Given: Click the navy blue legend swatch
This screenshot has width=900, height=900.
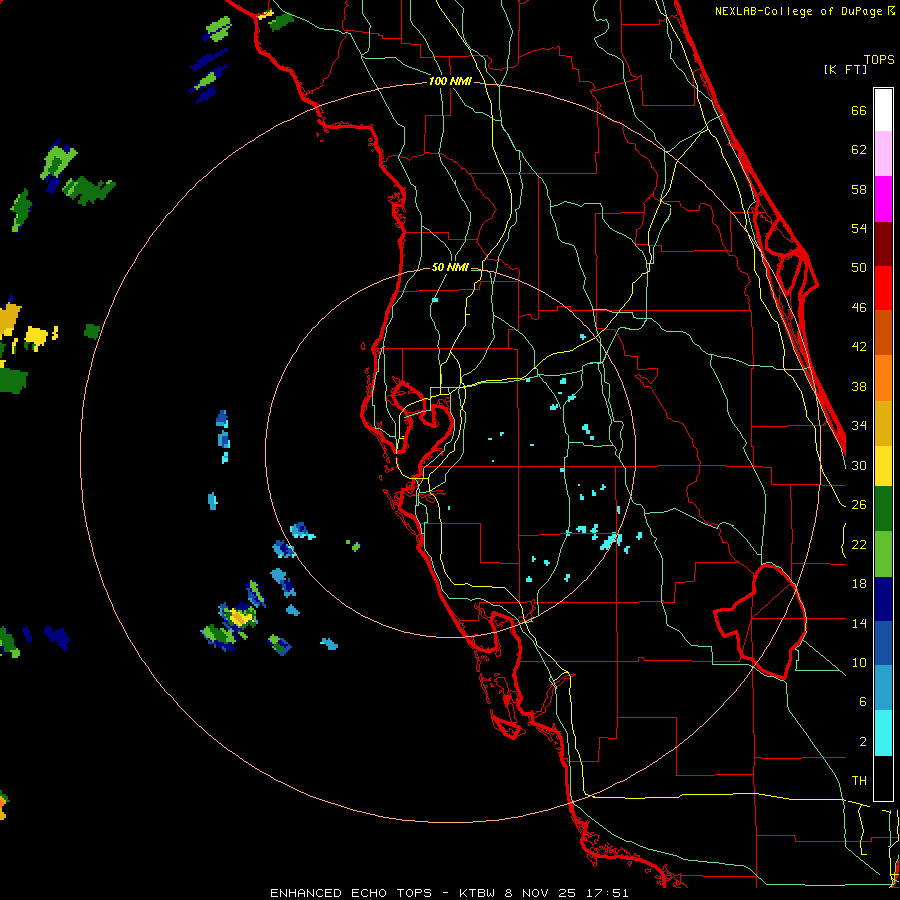Looking at the screenshot, I should coord(883,599).
